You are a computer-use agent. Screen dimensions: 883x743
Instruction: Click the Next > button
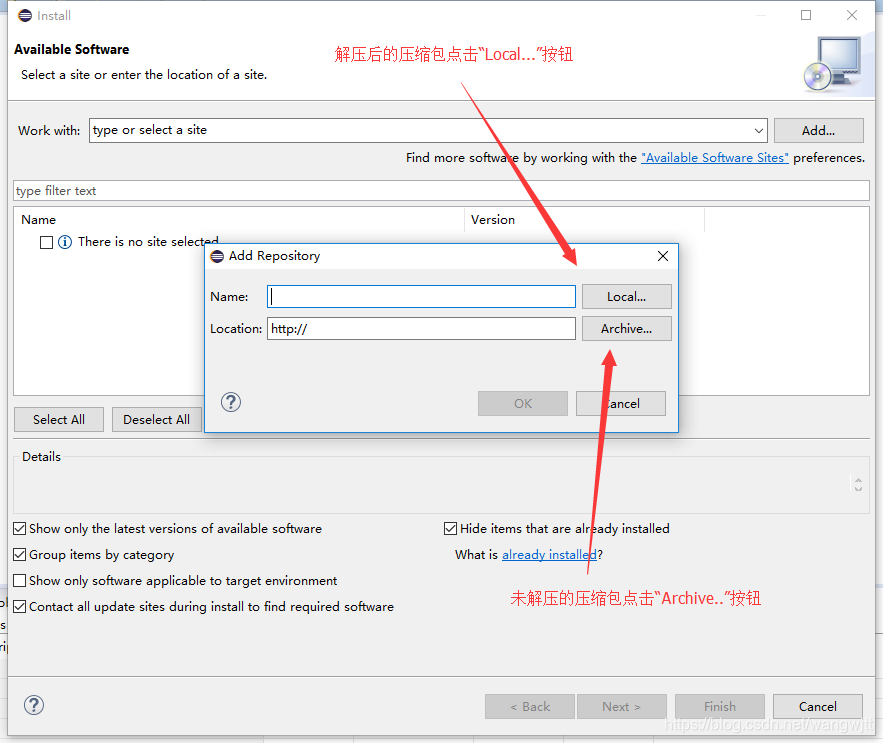pos(622,706)
